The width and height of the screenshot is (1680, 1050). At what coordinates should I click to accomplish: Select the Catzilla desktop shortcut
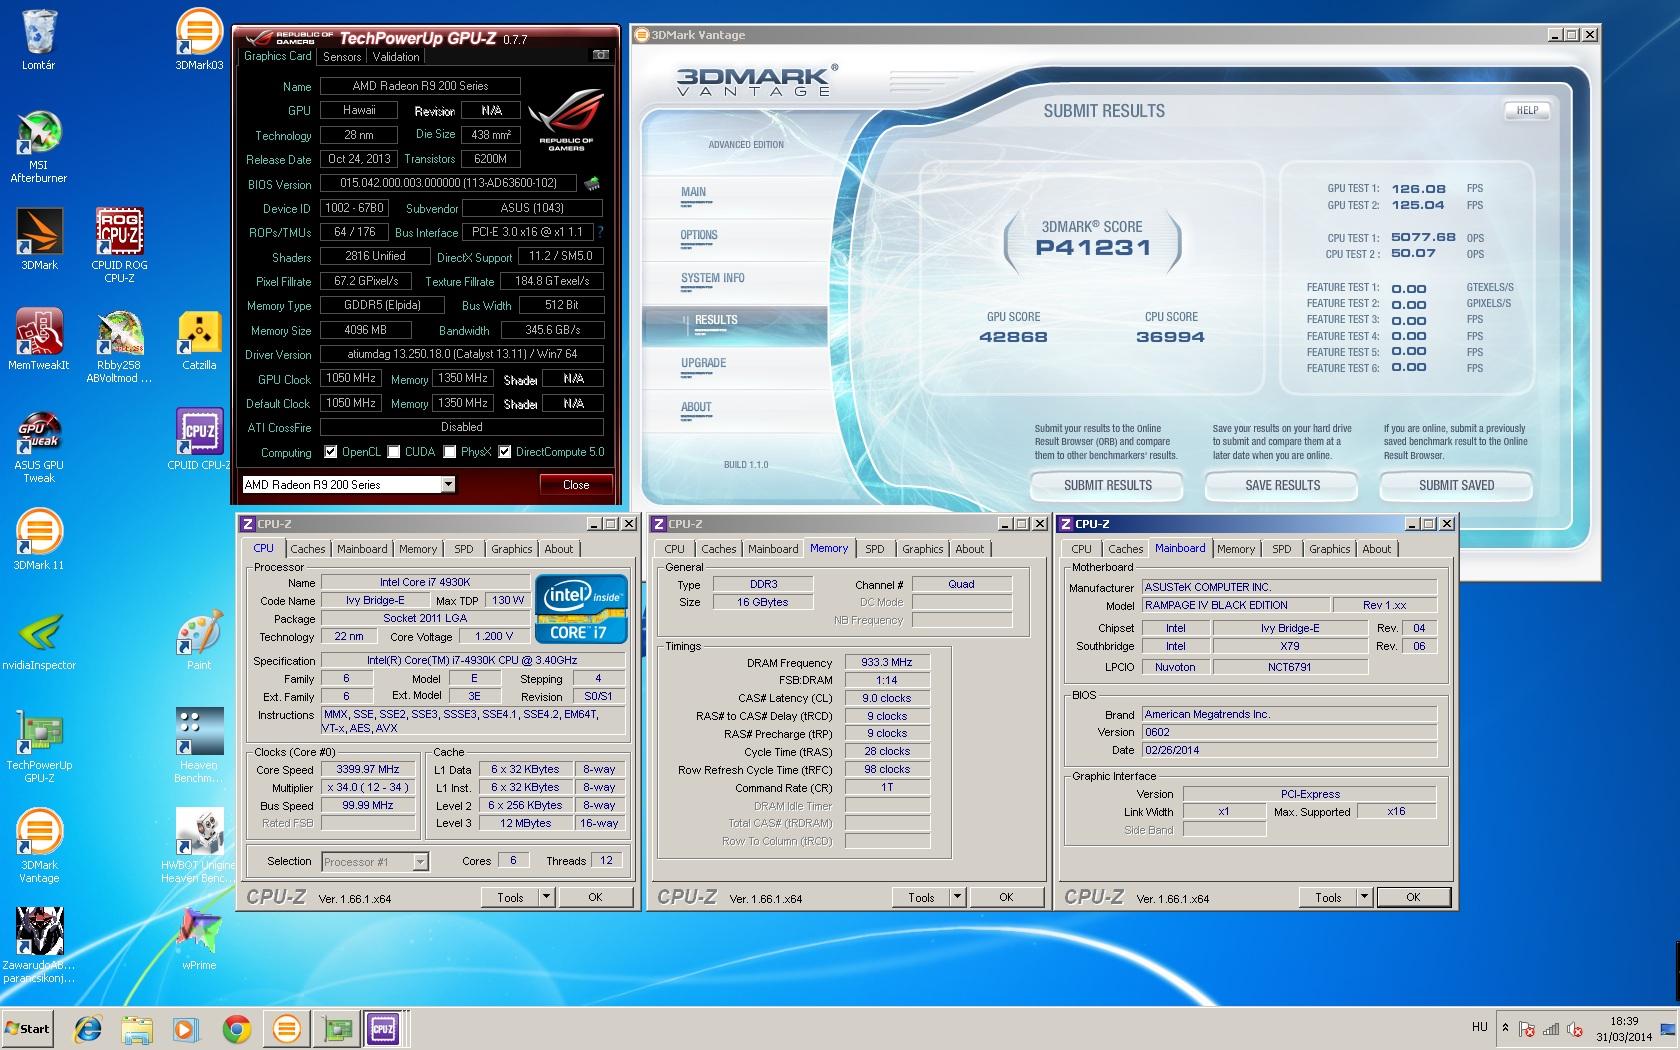coord(199,340)
